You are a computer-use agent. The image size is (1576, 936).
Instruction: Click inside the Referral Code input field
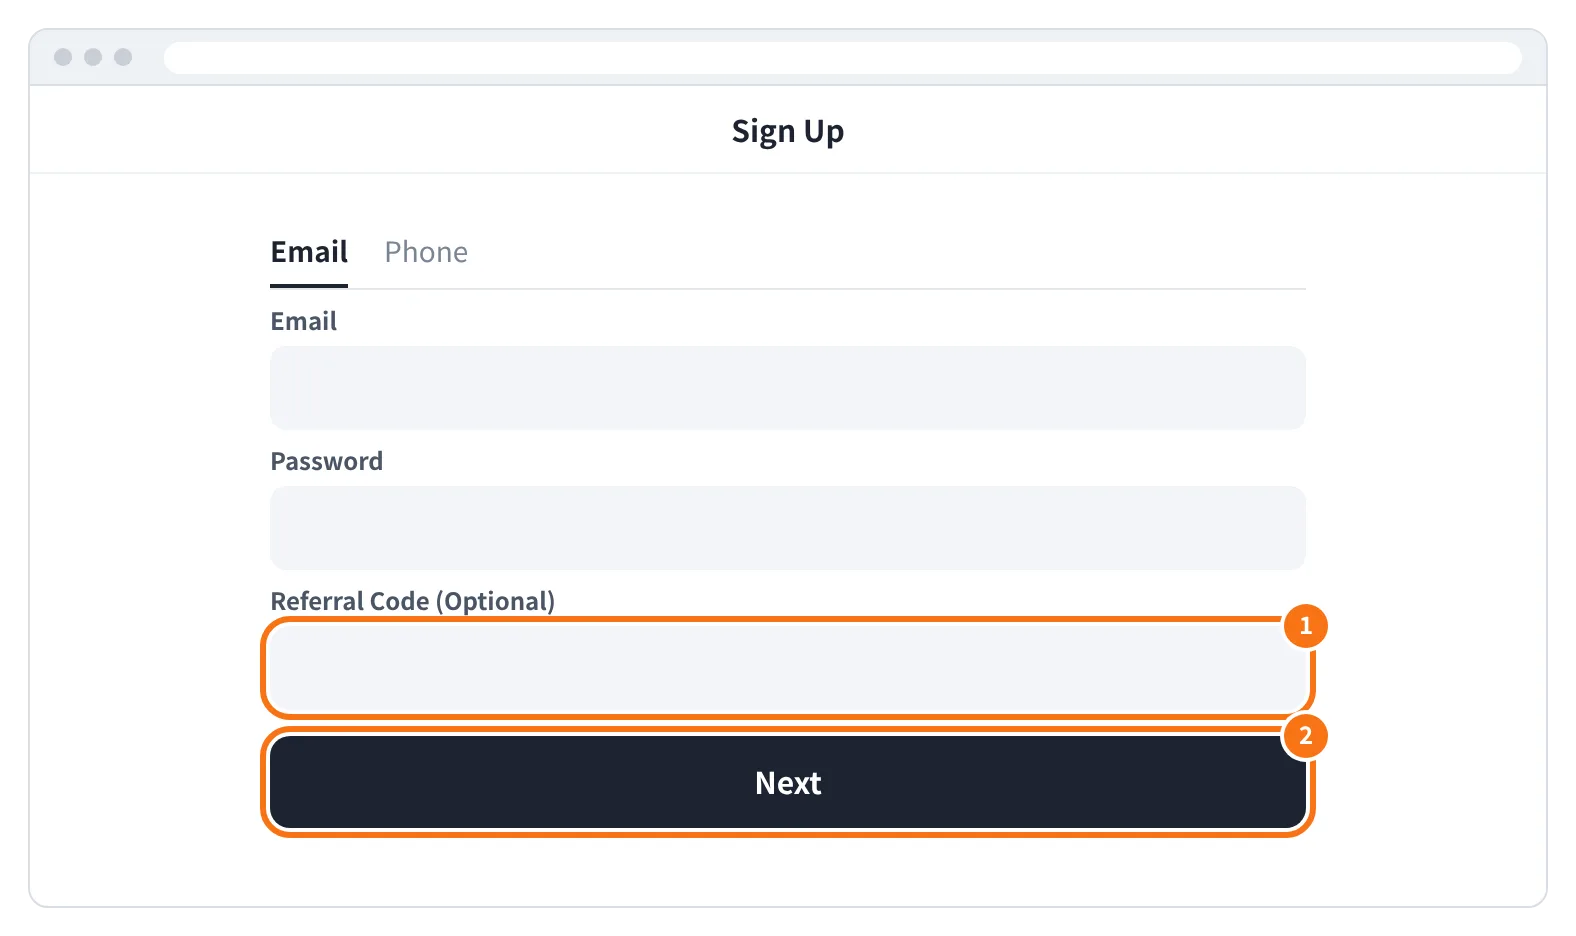point(788,668)
